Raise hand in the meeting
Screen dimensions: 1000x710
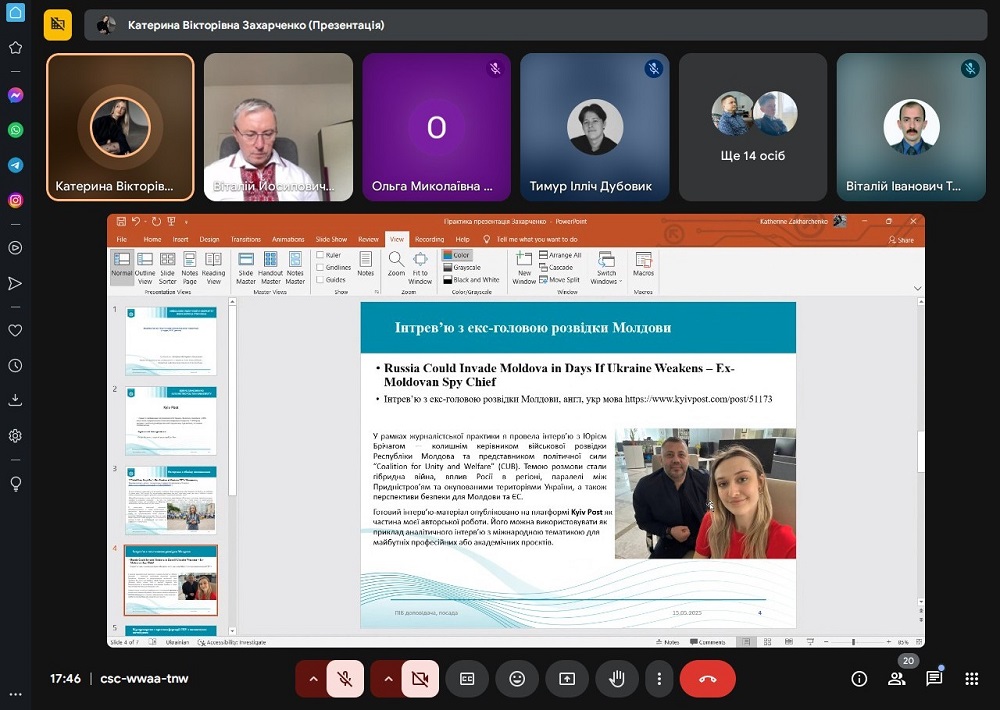(617, 679)
